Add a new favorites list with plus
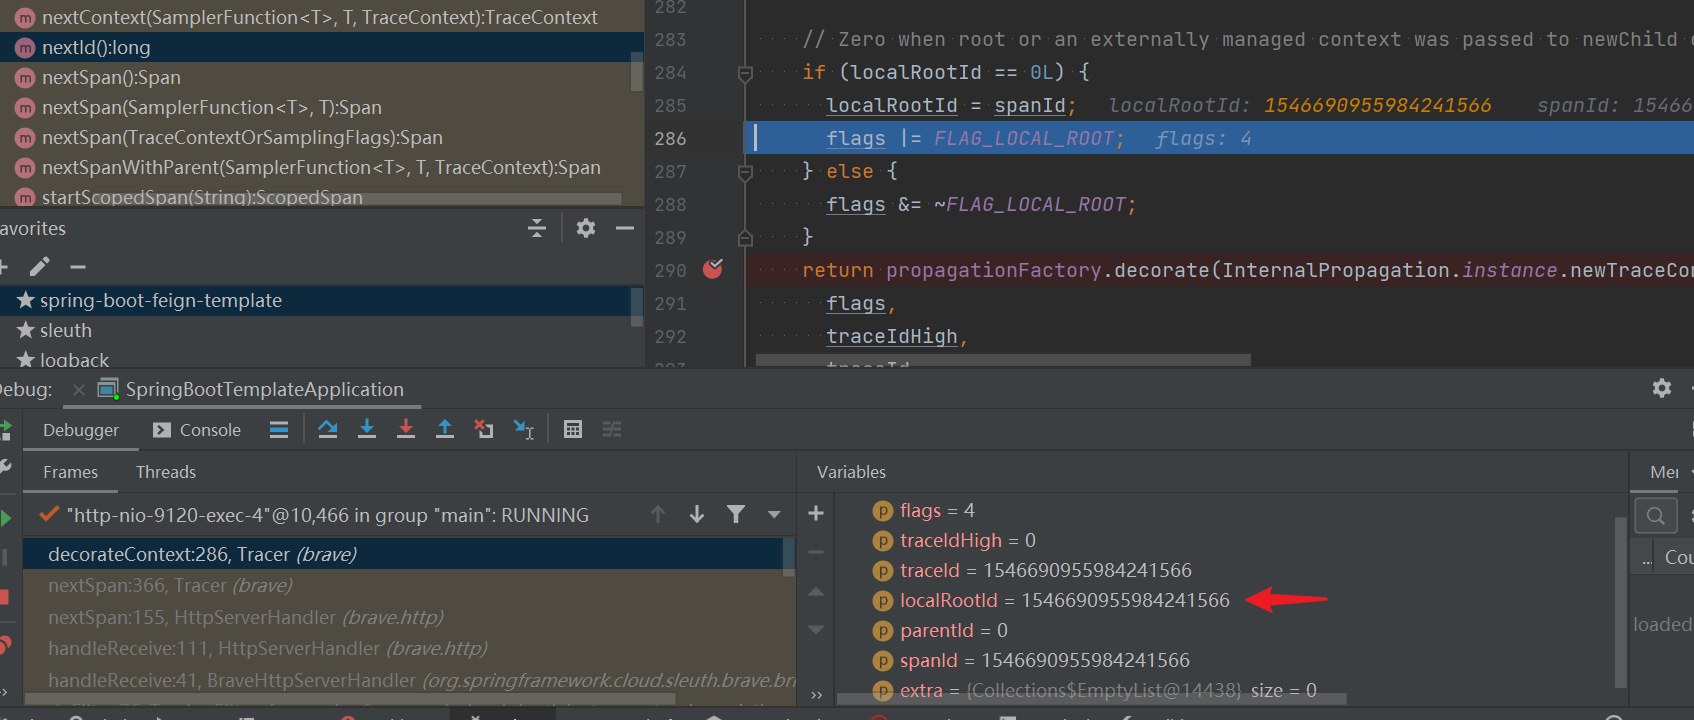 point(3,267)
